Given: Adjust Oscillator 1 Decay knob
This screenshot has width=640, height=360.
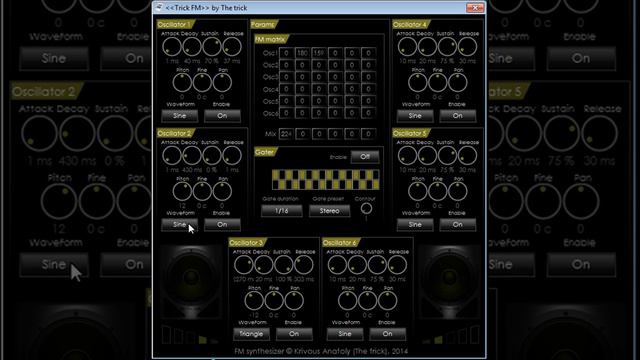Looking at the screenshot, I should pos(192,47).
